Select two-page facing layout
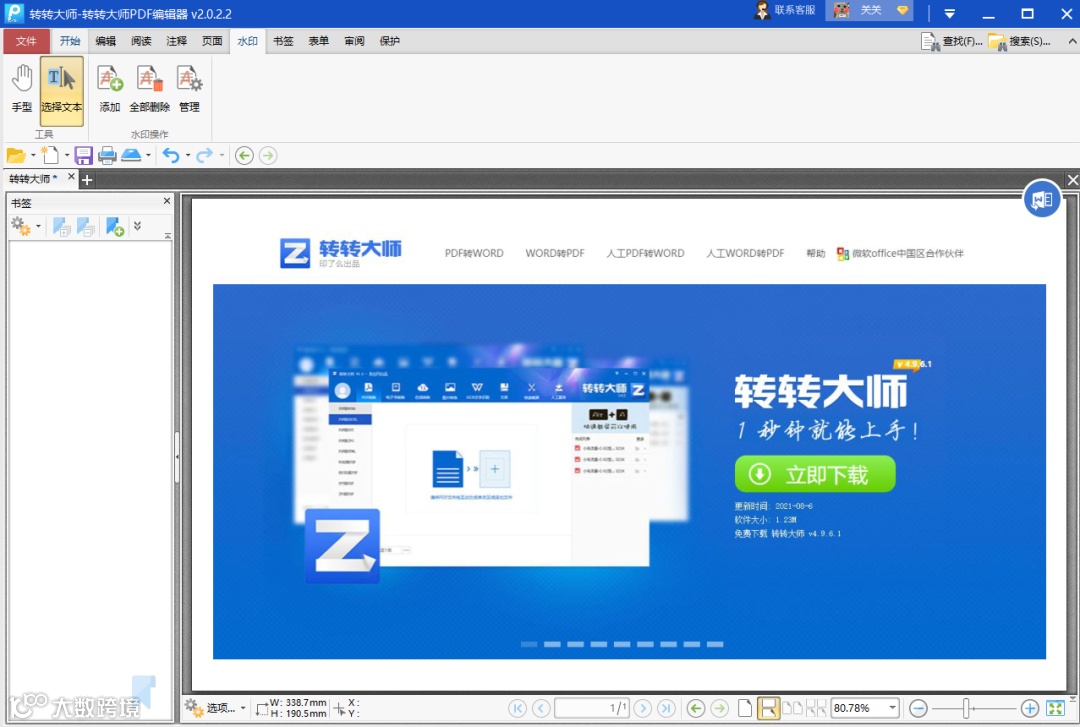 coord(793,708)
